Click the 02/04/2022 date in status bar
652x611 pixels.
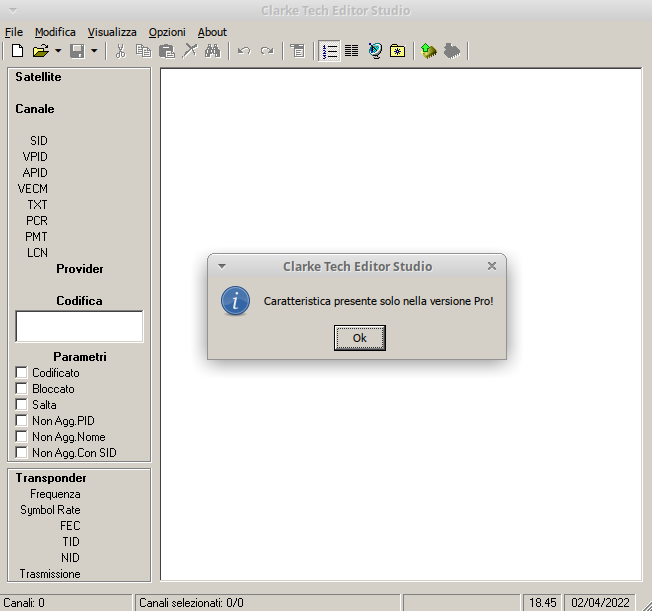pyautogui.click(x=600, y=603)
